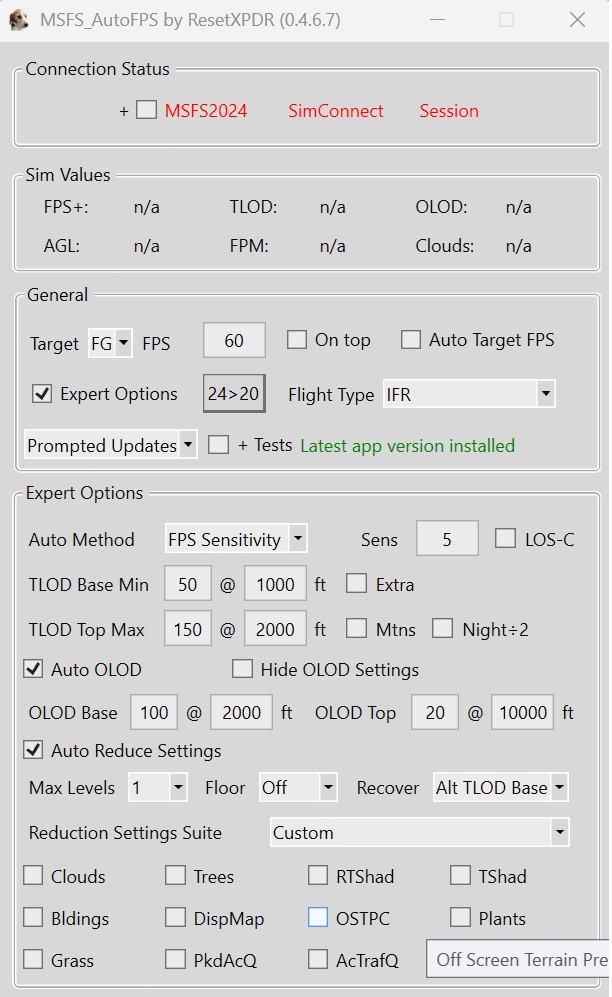The width and height of the screenshot is (612, 997).
Task: Uncheck Auto Reduce Settings checkbox
Action: [x=33, y=750]
